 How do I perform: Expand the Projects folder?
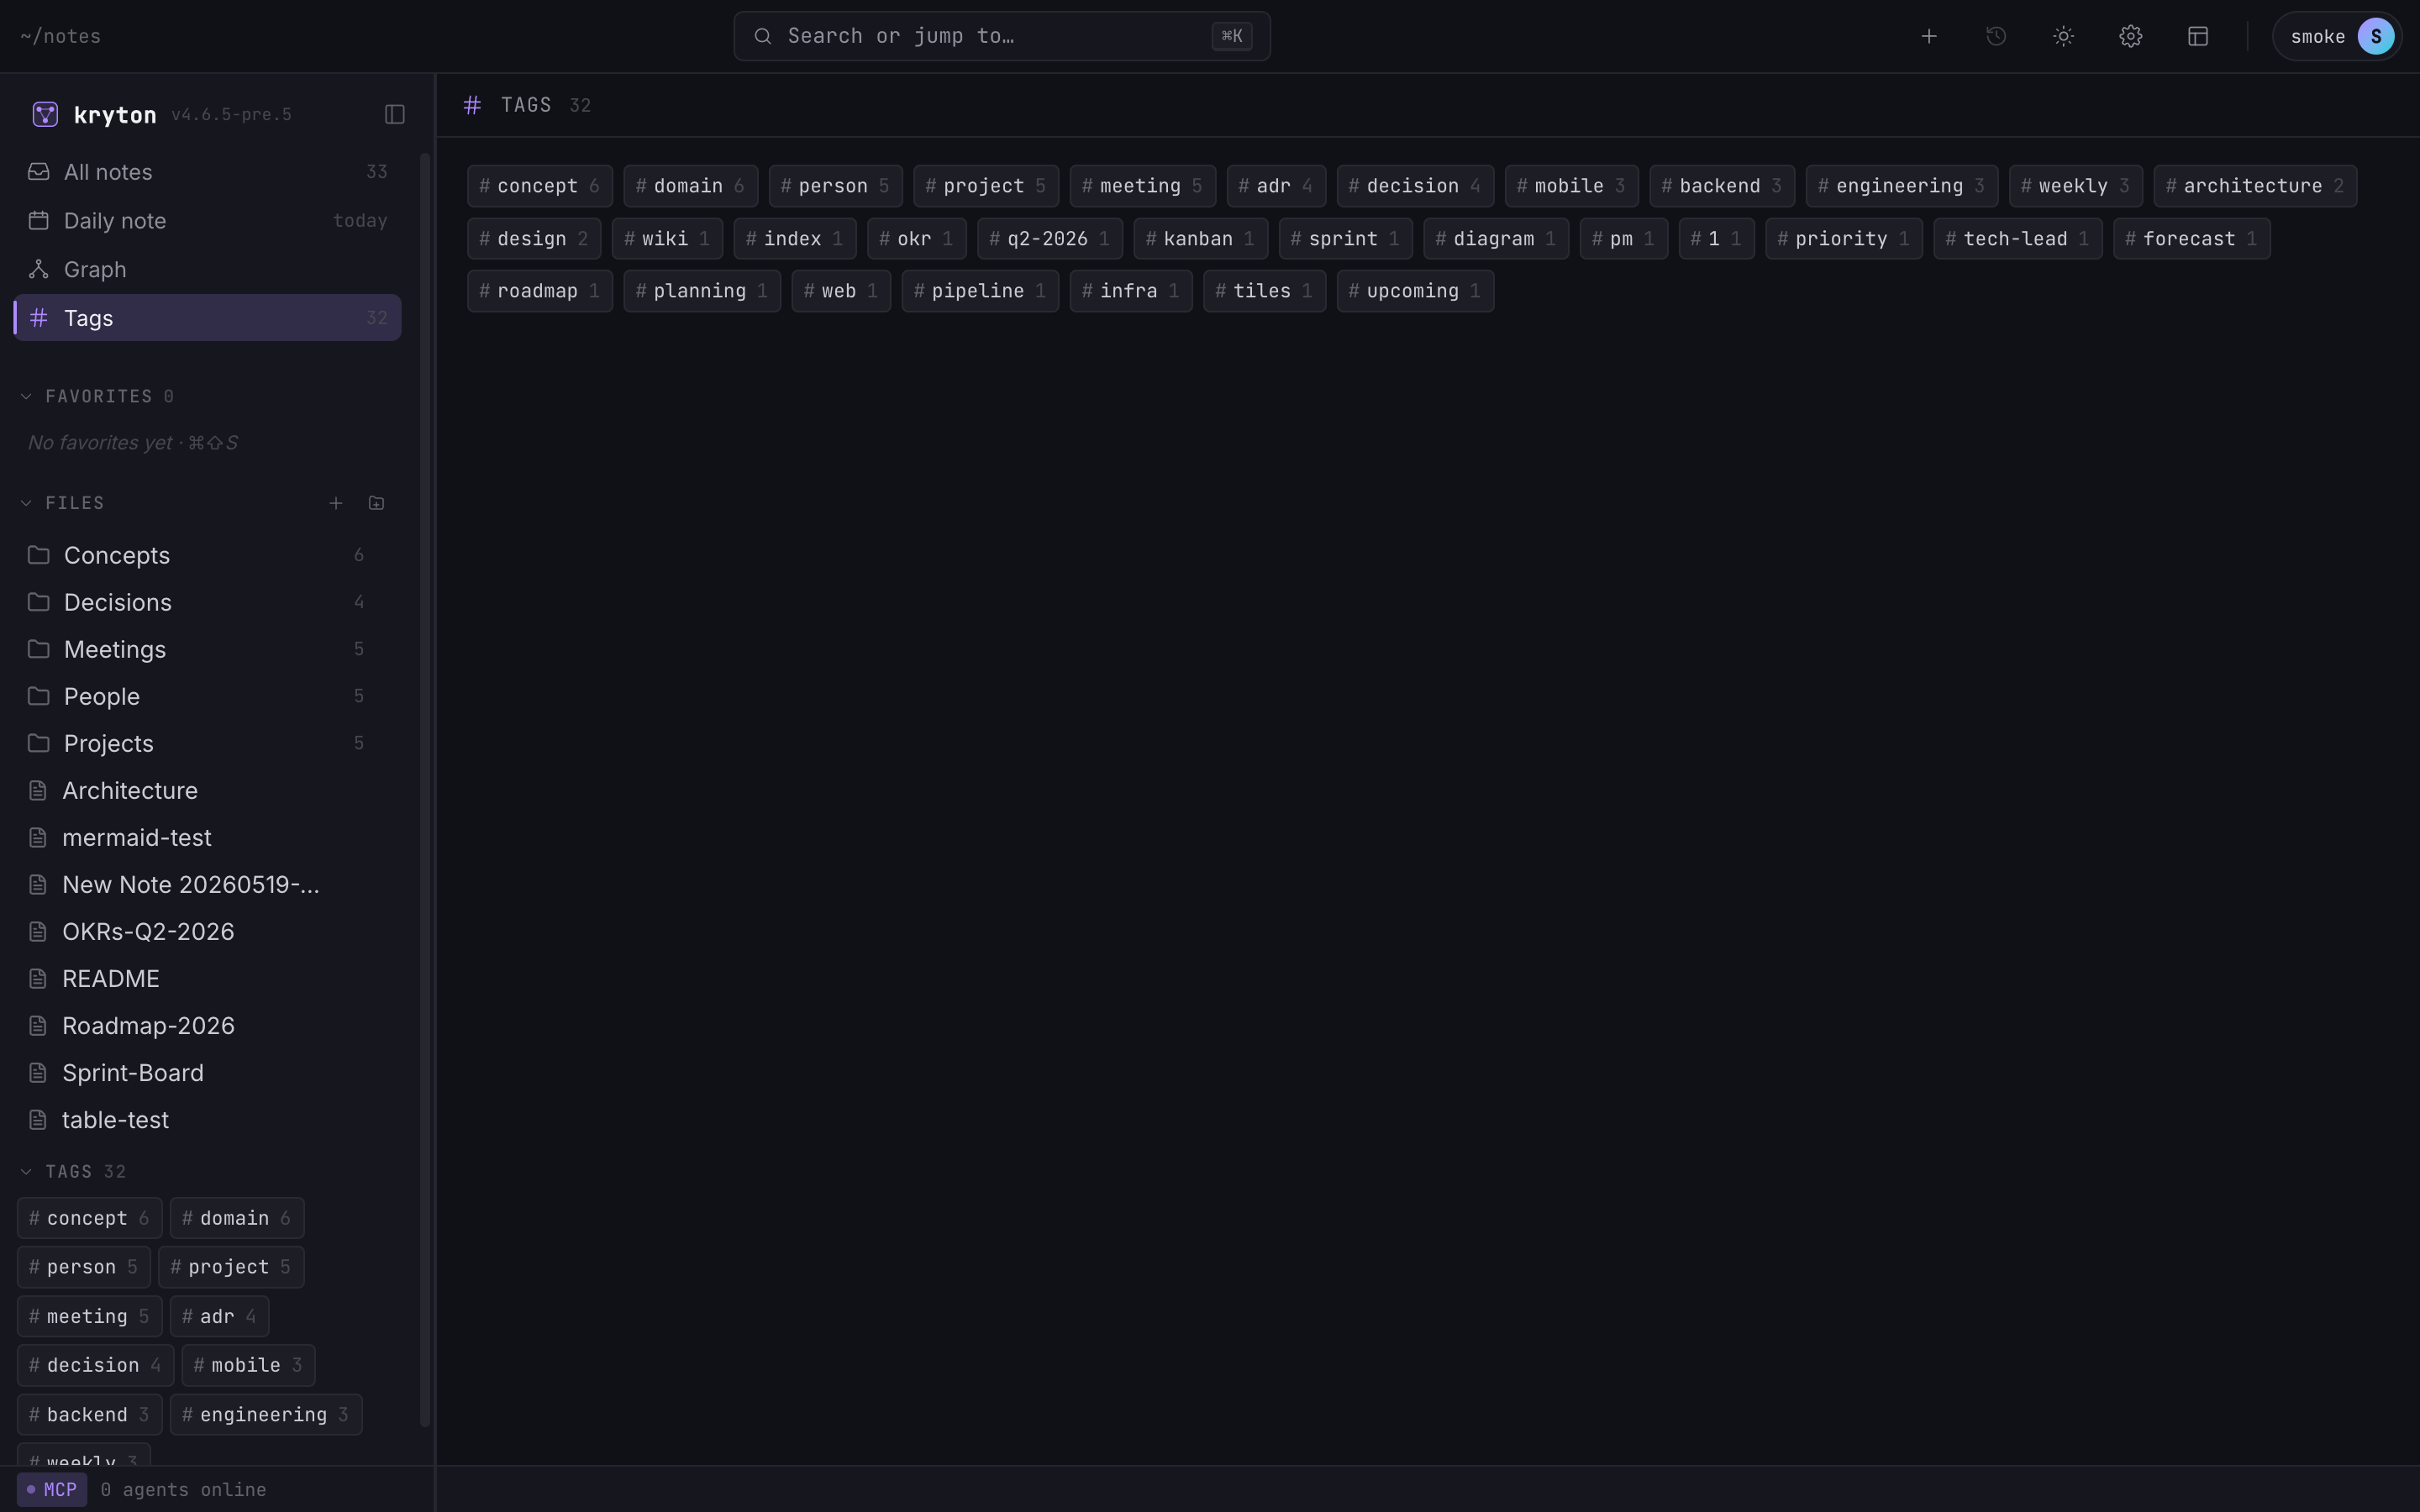pos(208,743)
